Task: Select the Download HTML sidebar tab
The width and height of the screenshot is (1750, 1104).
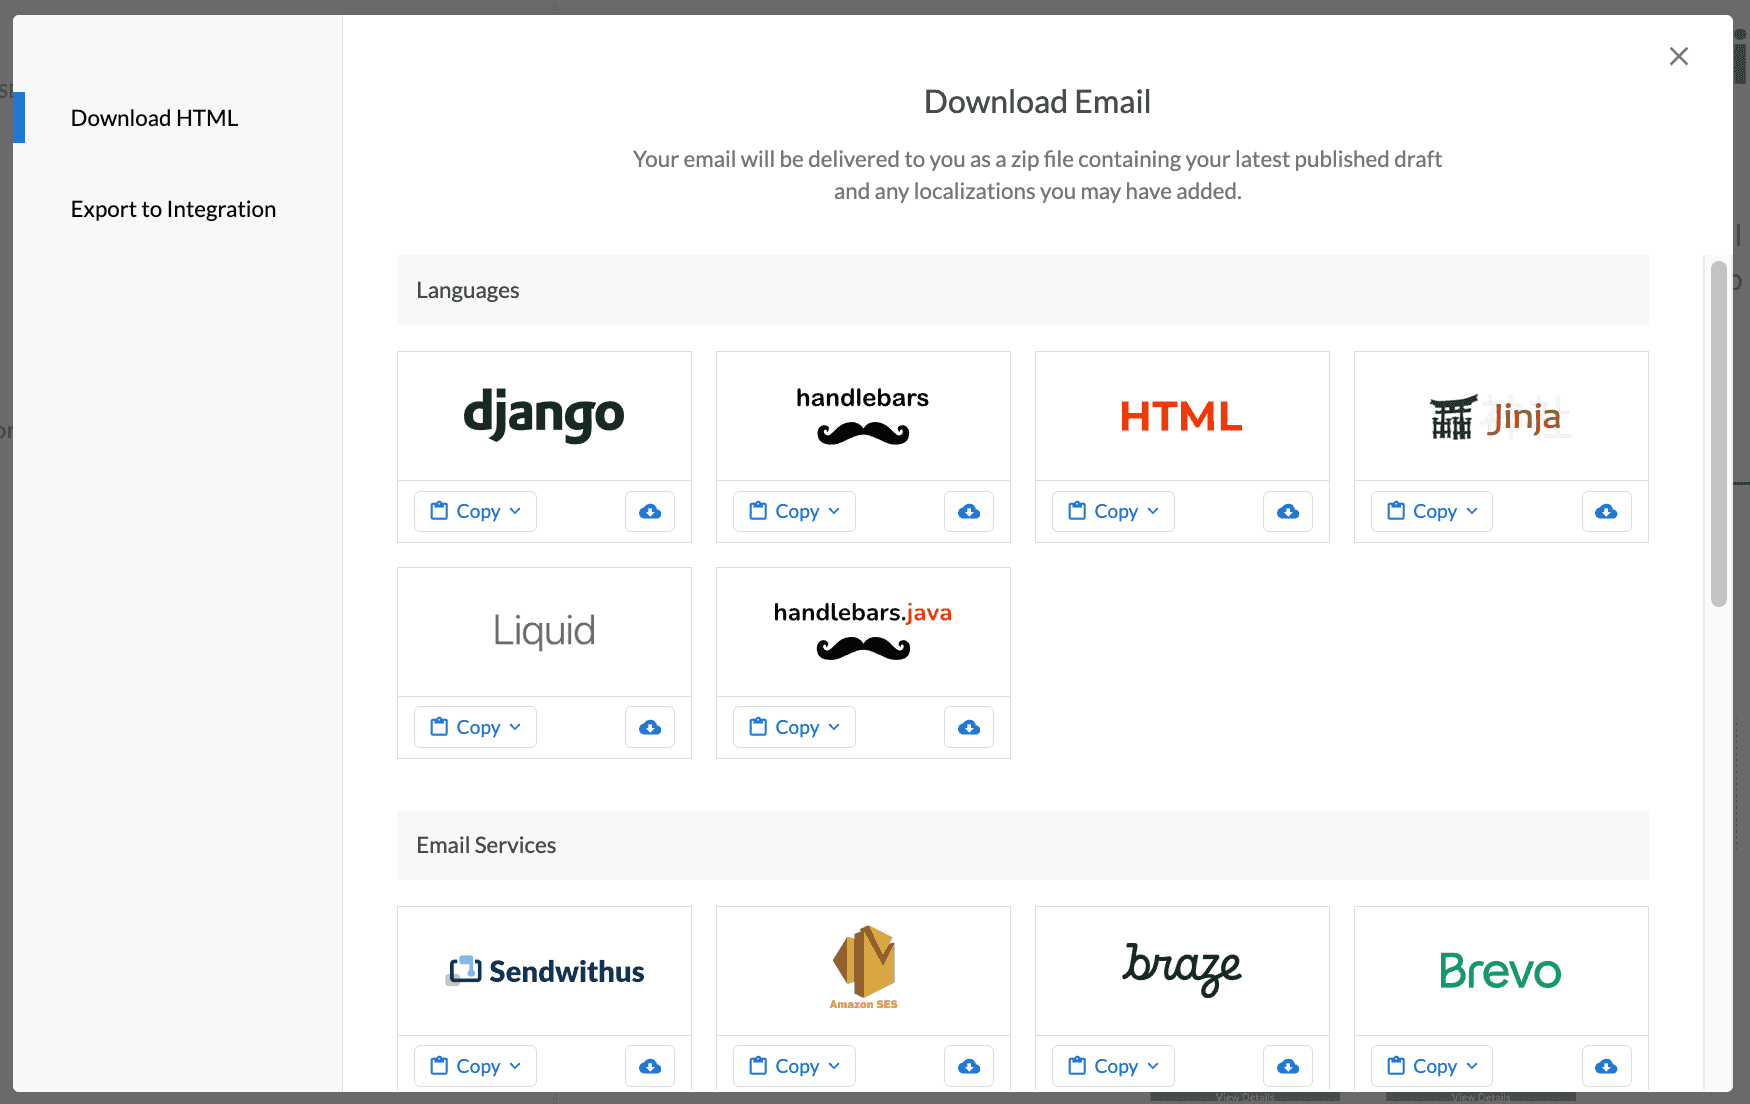Action: click(x=154, y=117)
